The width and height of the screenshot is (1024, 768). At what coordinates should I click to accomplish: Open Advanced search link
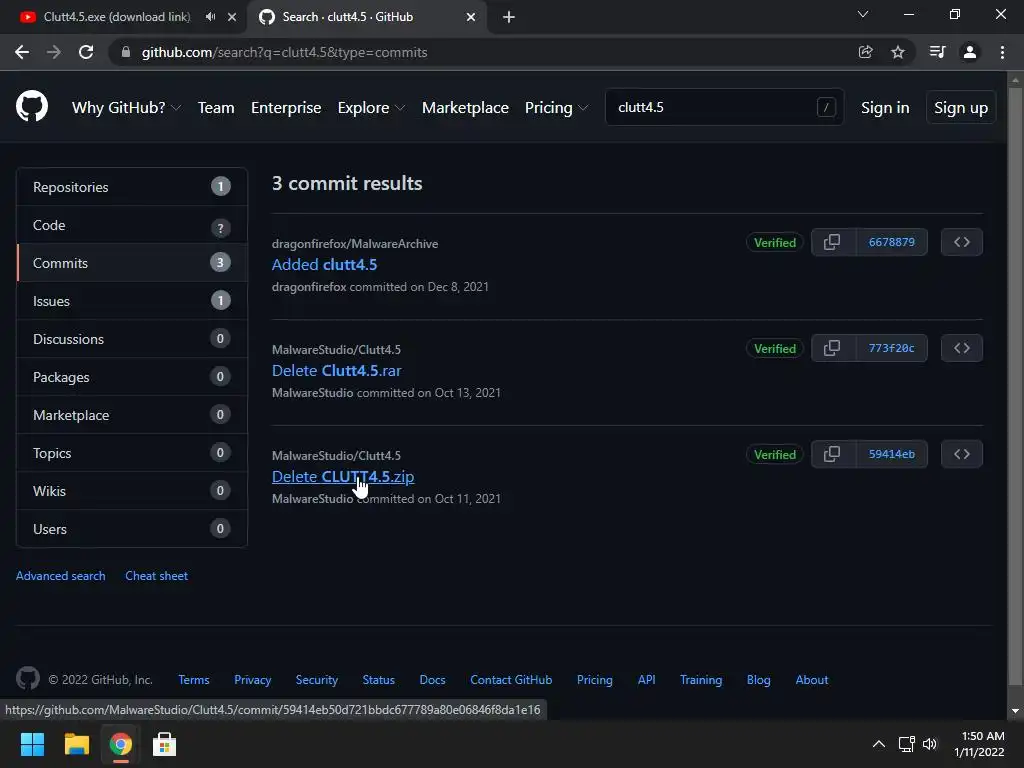pyautogui.click(x=61, y=575)
